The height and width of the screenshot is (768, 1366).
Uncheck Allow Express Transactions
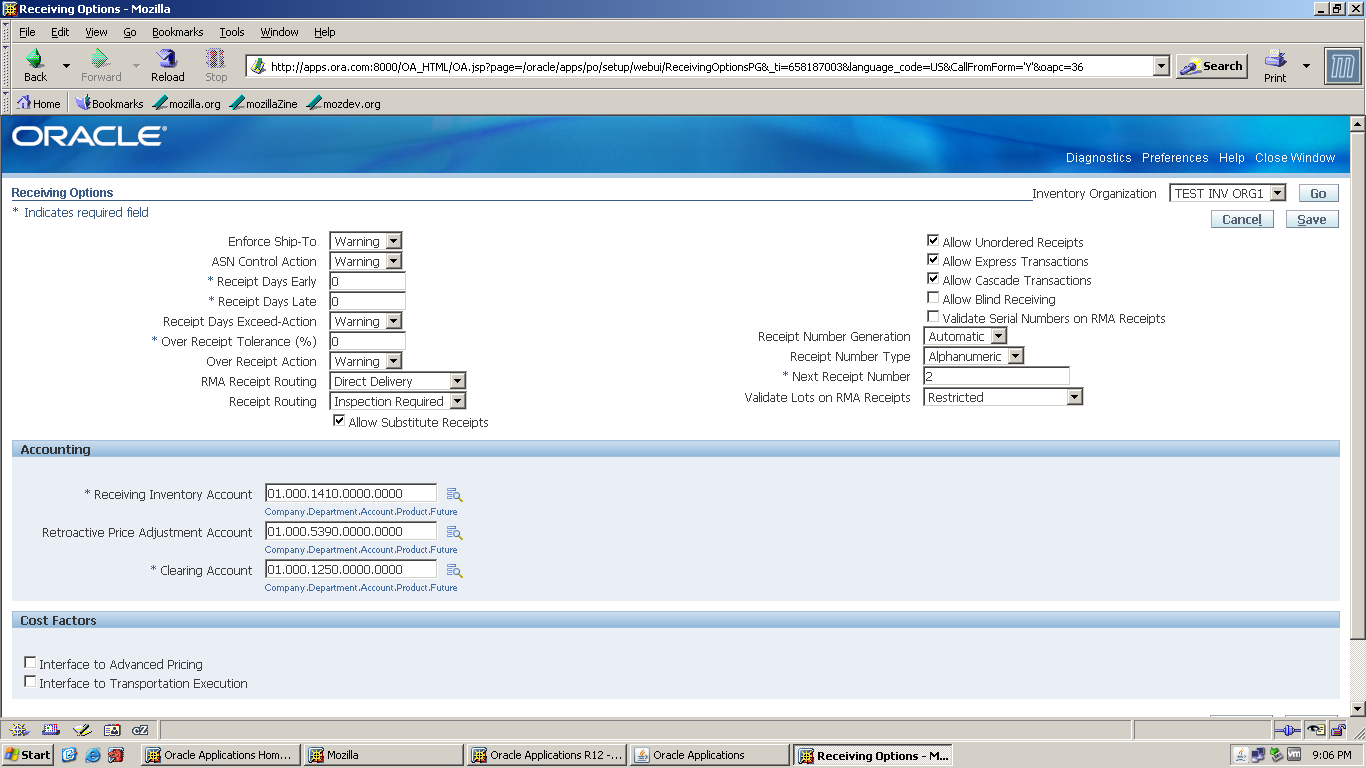(933, 261)
